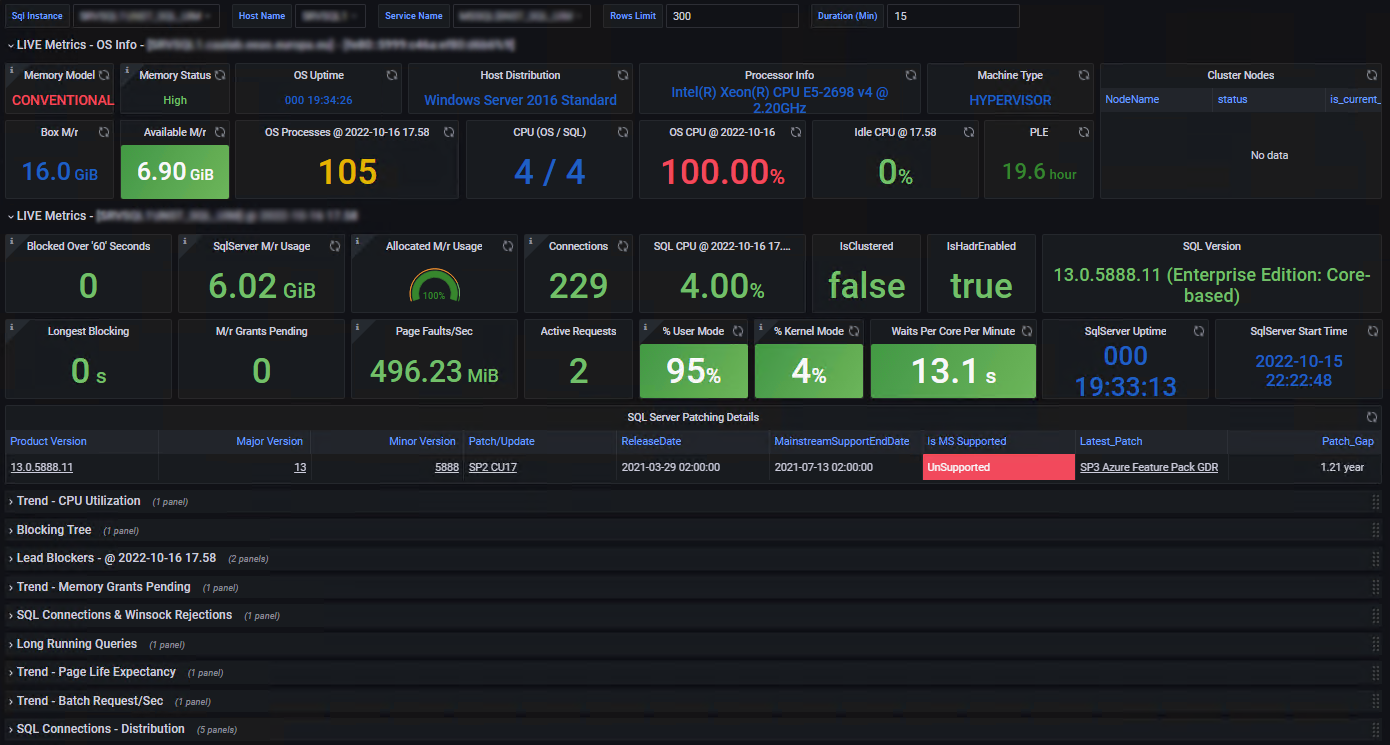The image size is (1390, 745).
Task: Open the Sql Instance dropdown
Action: (146, 16)
